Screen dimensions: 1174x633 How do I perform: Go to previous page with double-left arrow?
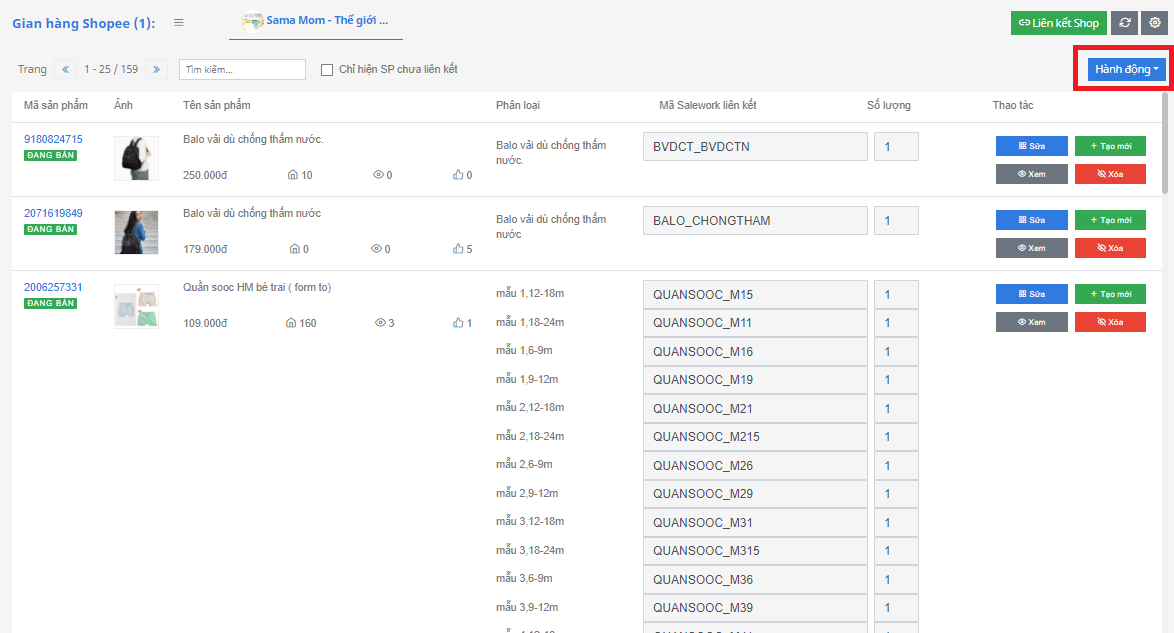pyautogui.click(x=65, y=69)
